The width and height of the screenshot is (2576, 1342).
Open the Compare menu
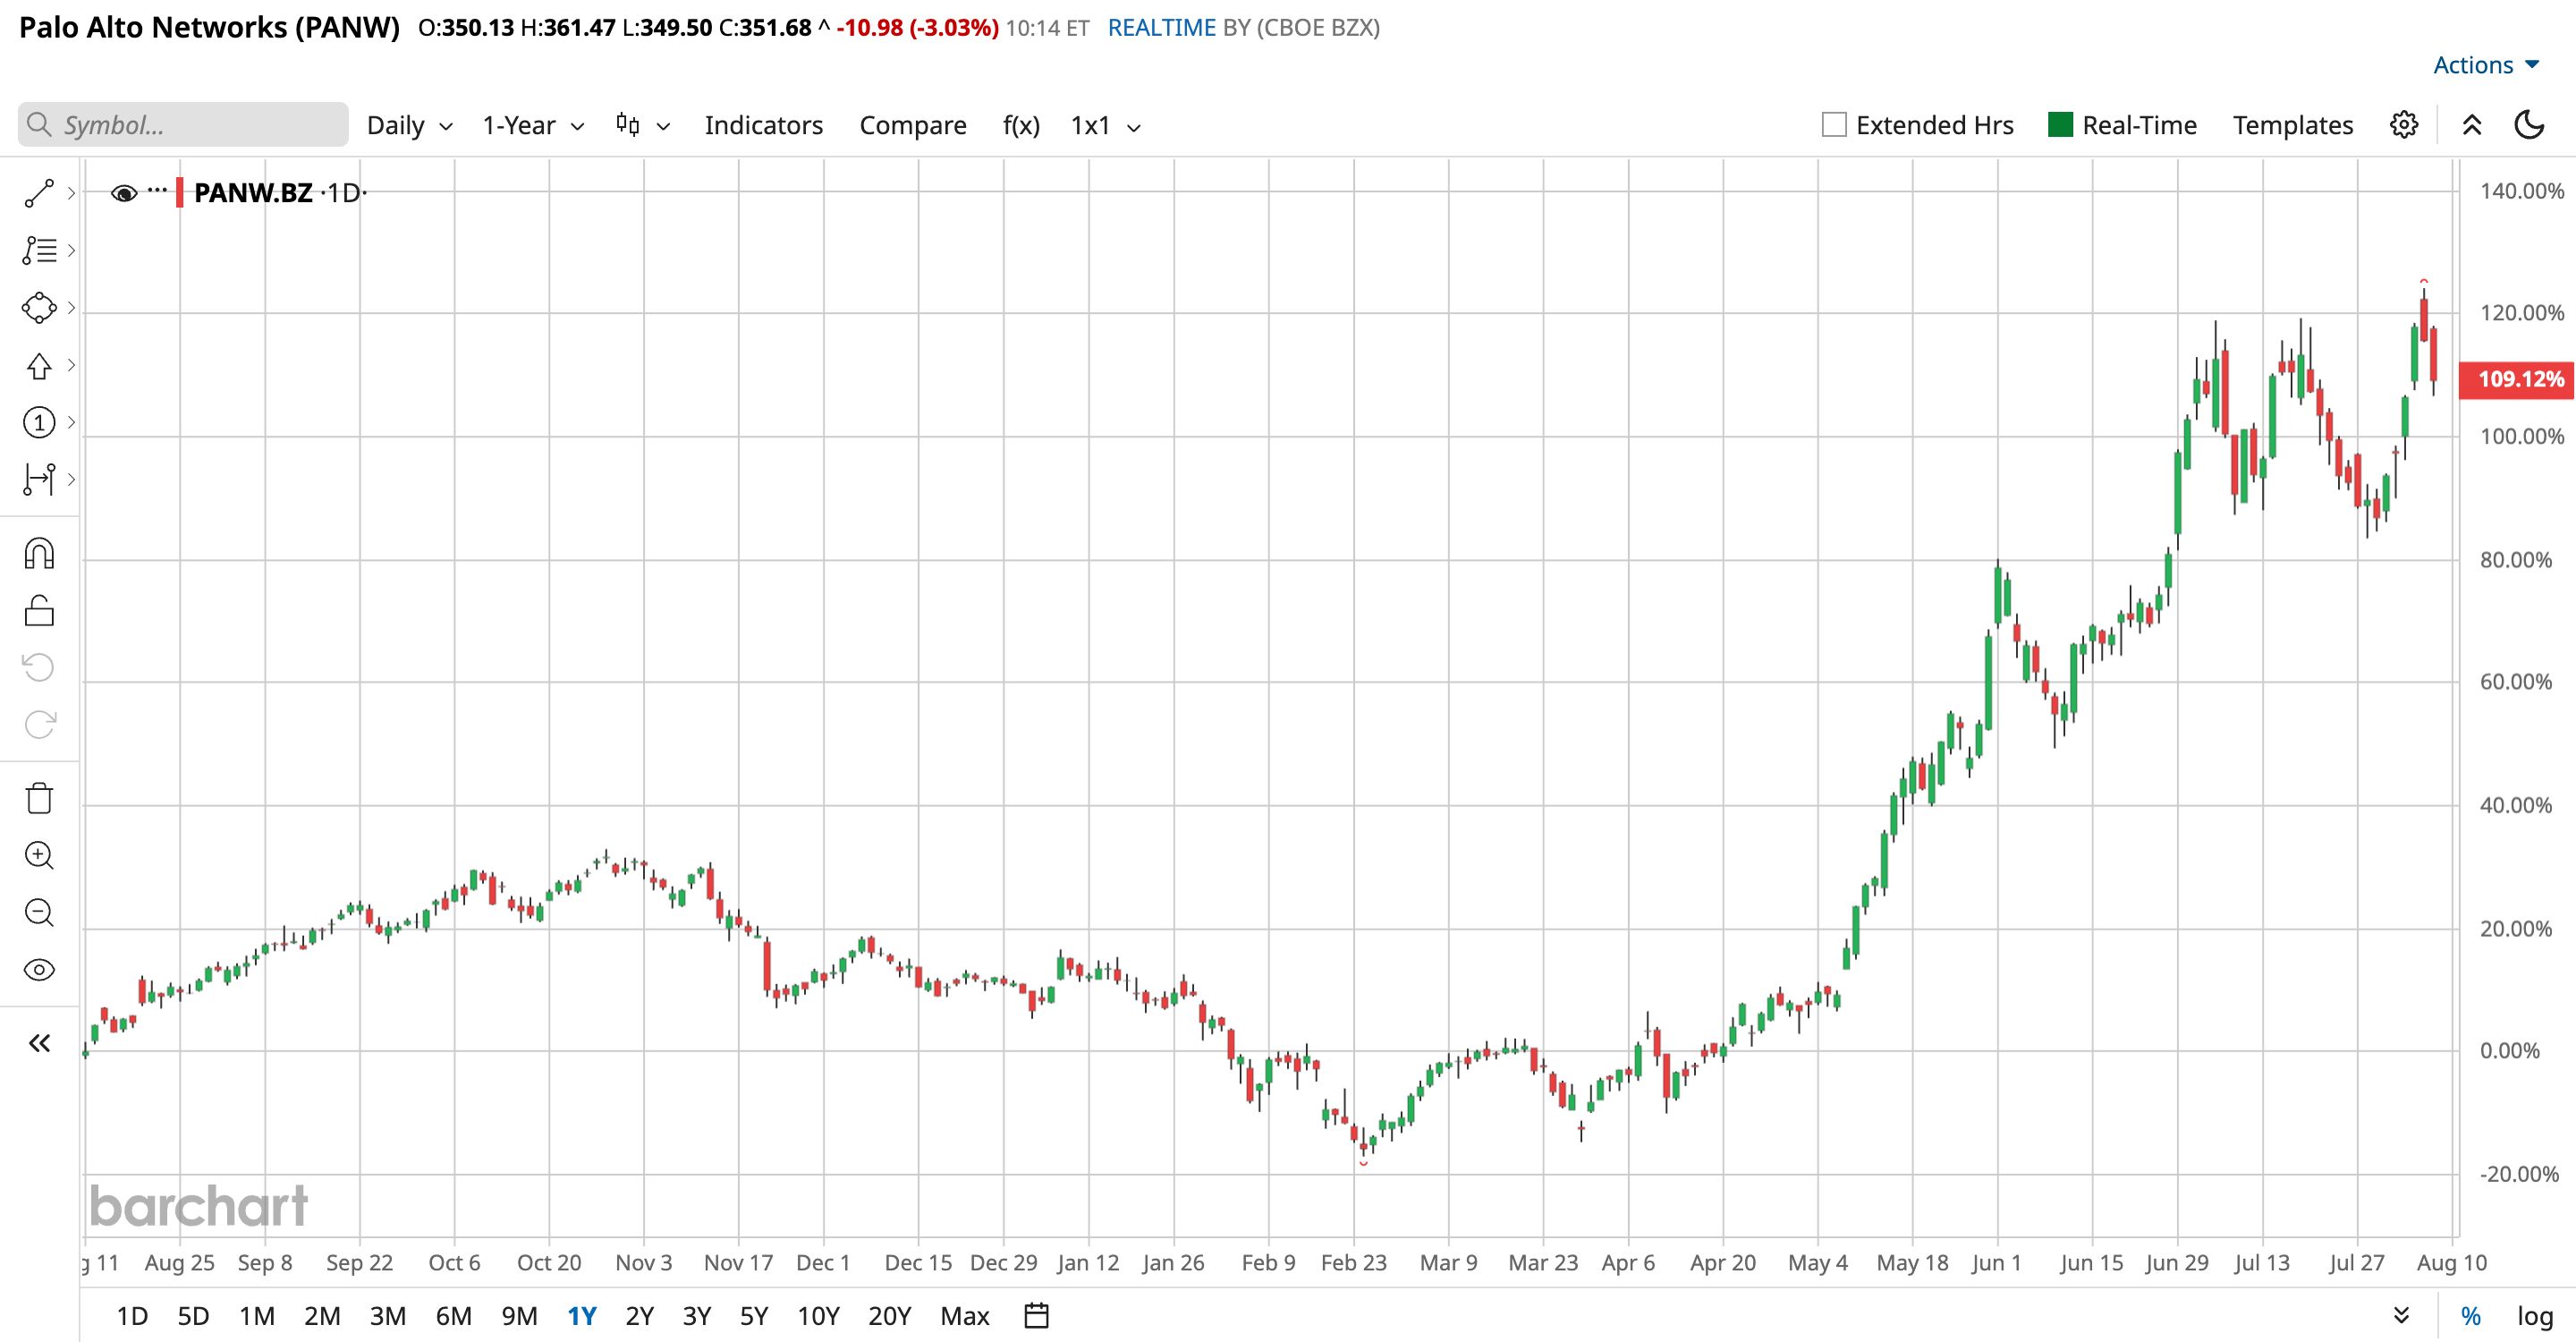913,125
